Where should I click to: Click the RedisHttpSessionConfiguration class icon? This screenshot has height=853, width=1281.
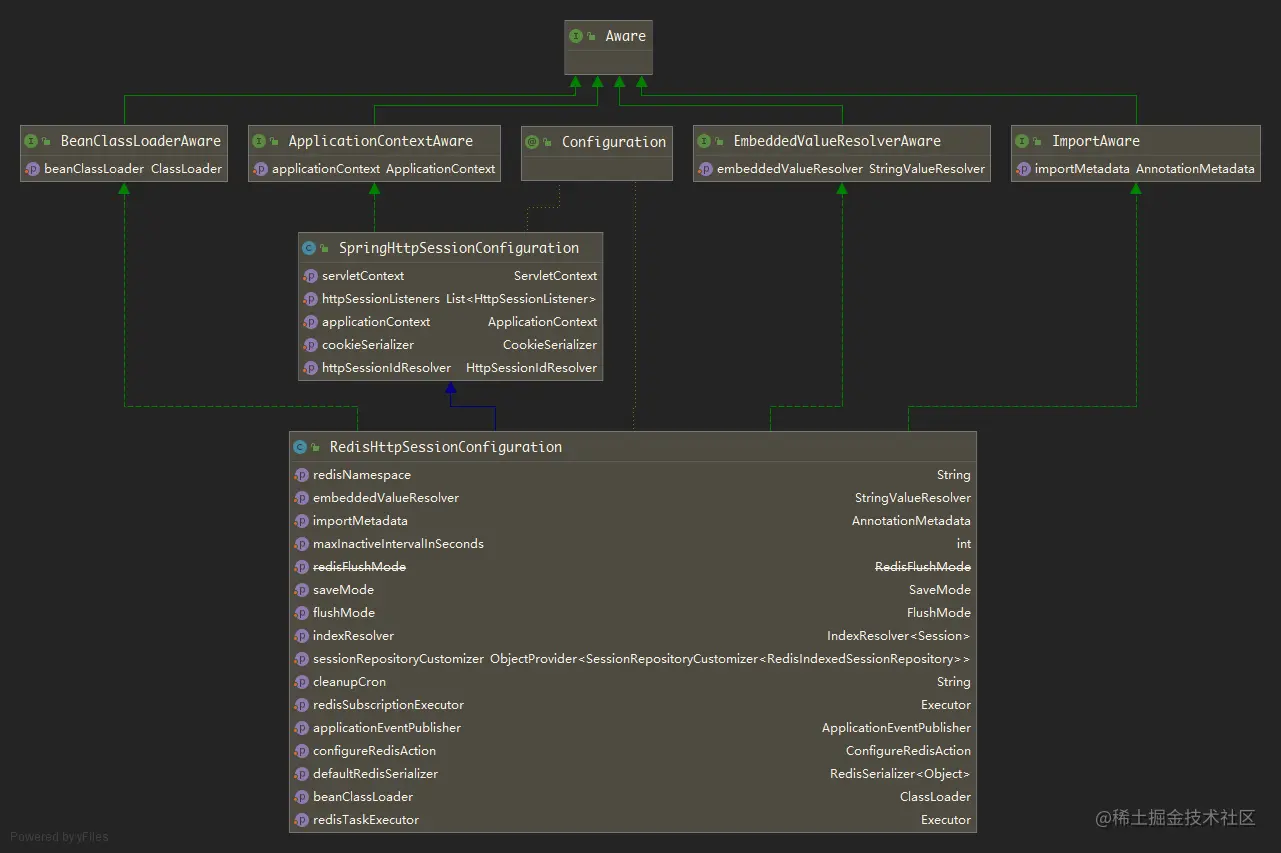click(x=300, y=447)
